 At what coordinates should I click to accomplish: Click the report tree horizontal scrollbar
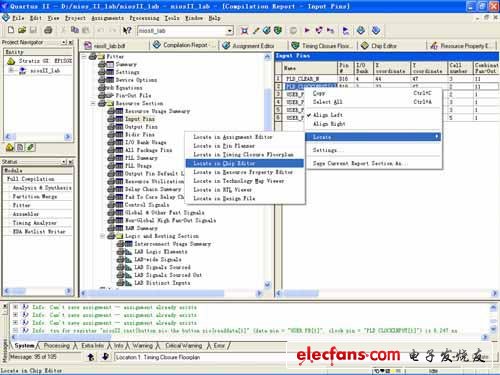click(172, 293)
